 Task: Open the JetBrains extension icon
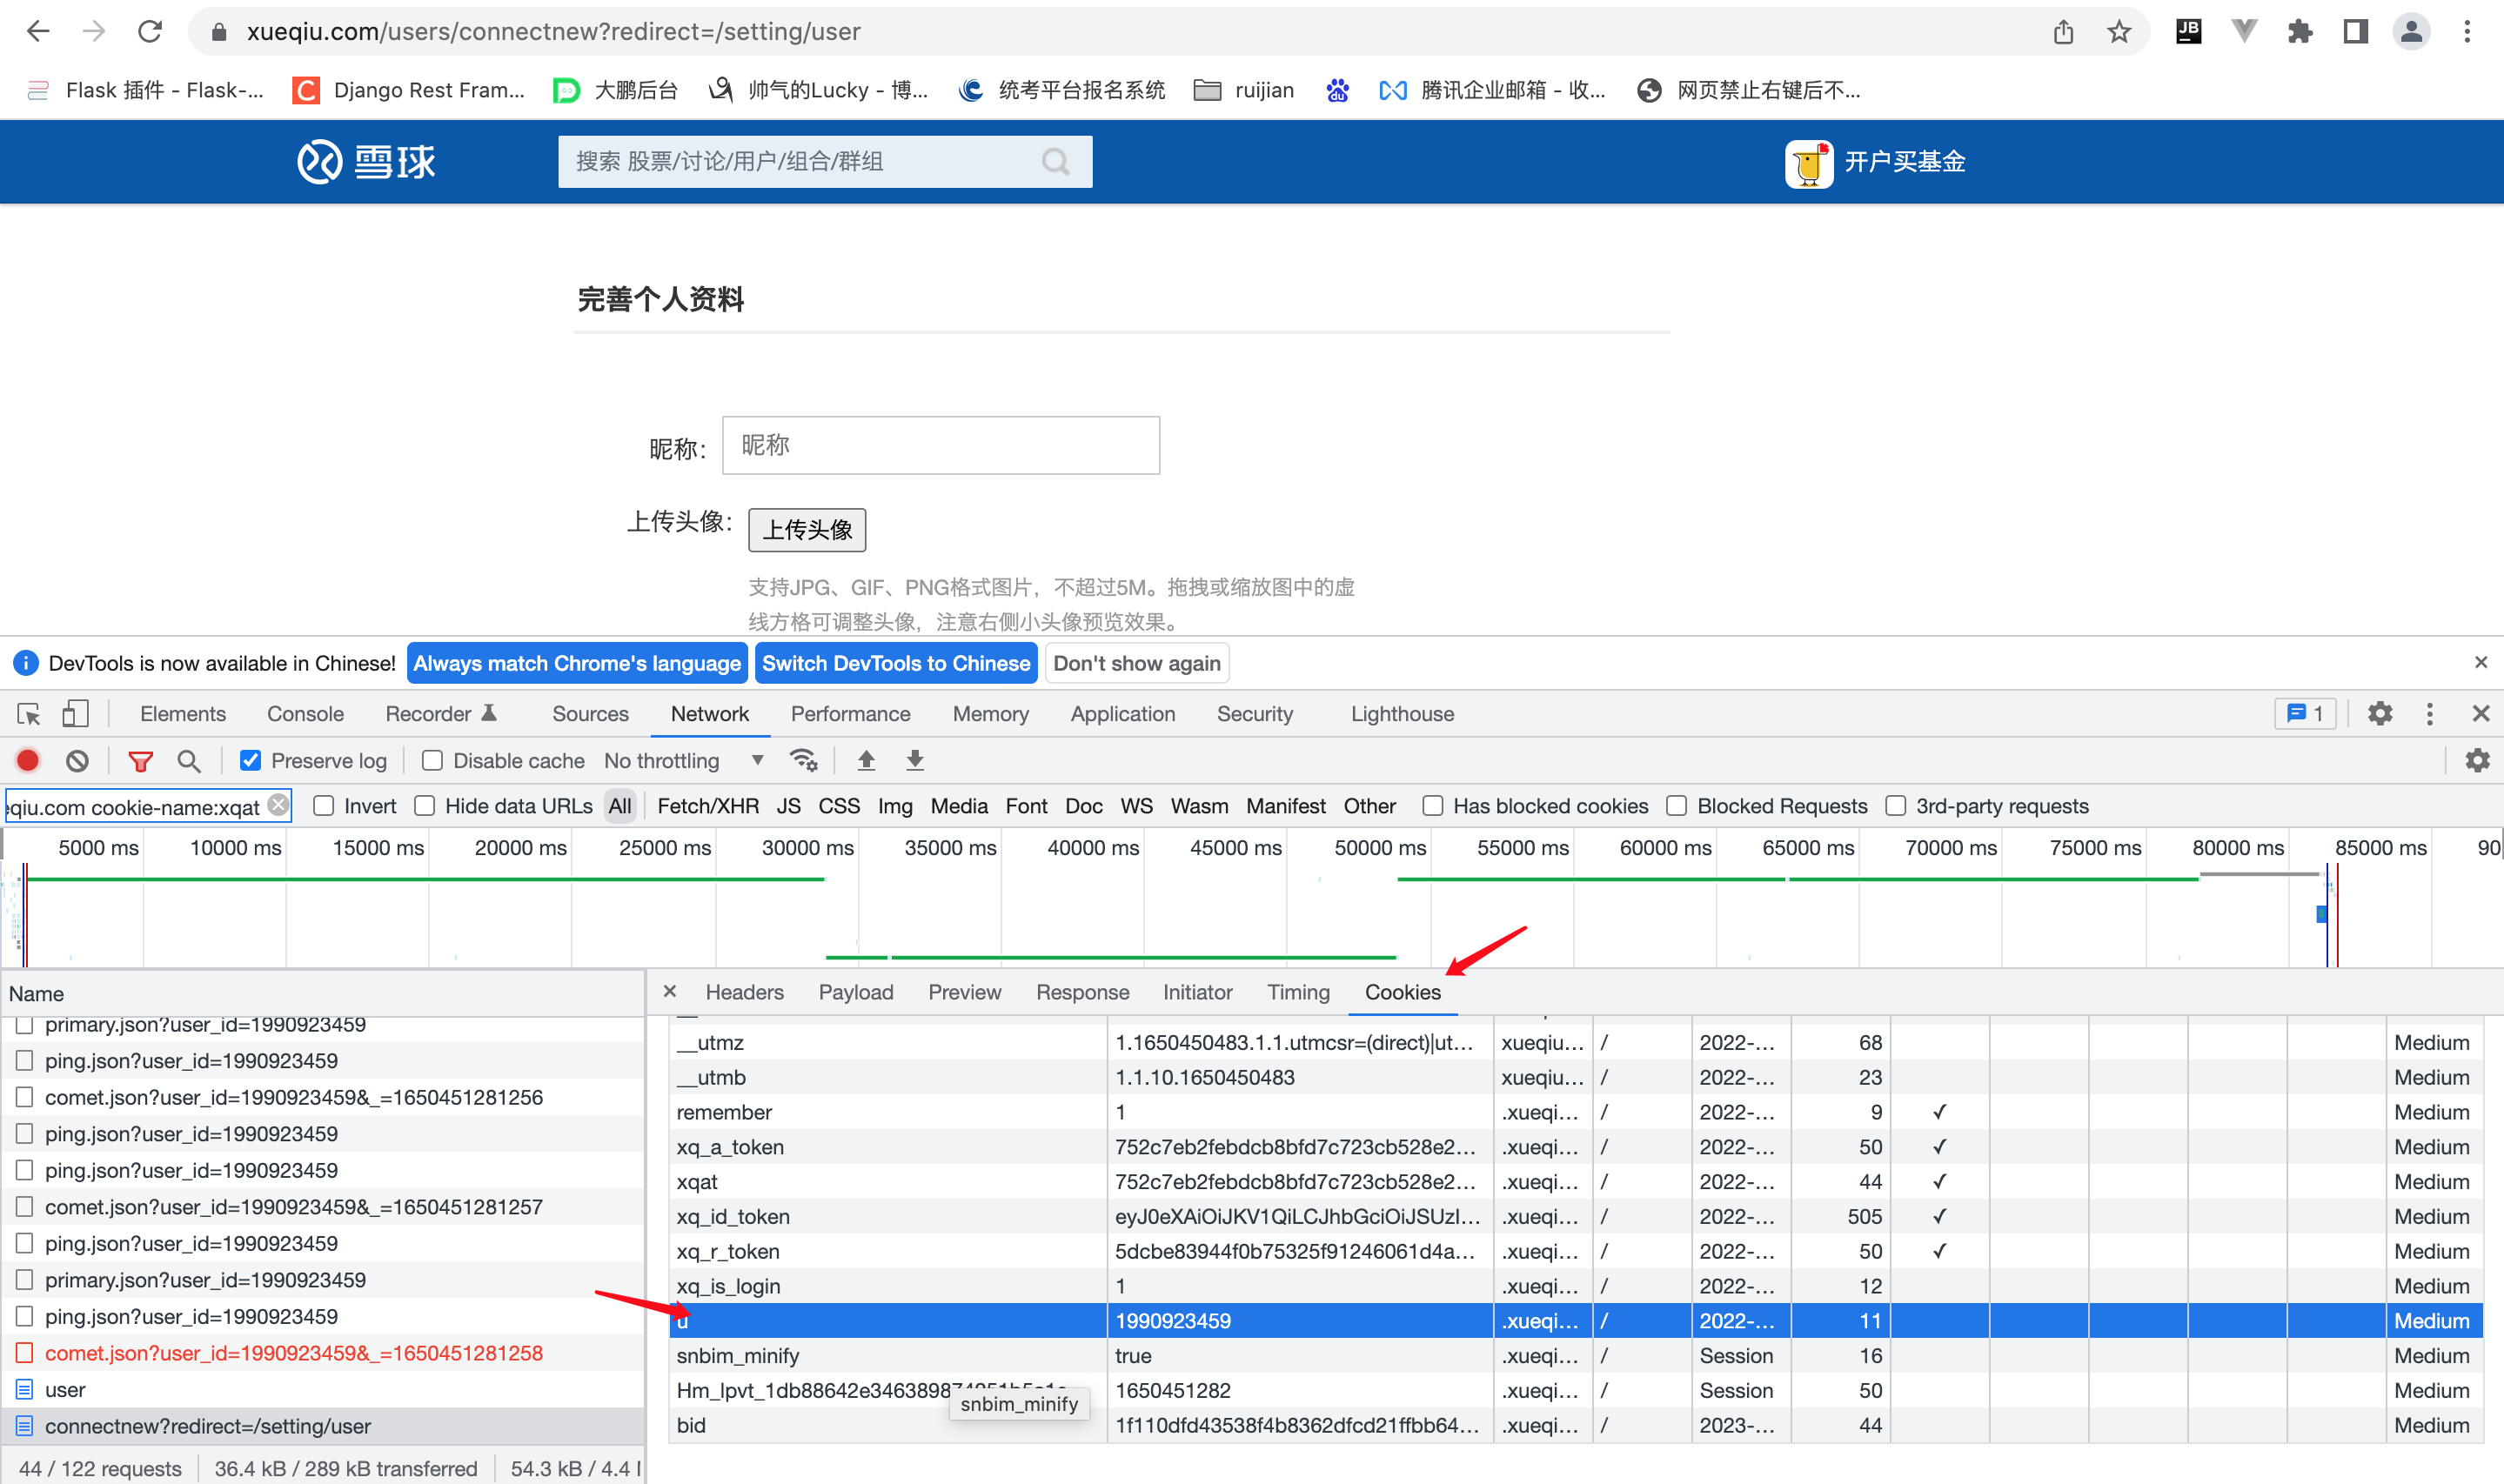2188,31
